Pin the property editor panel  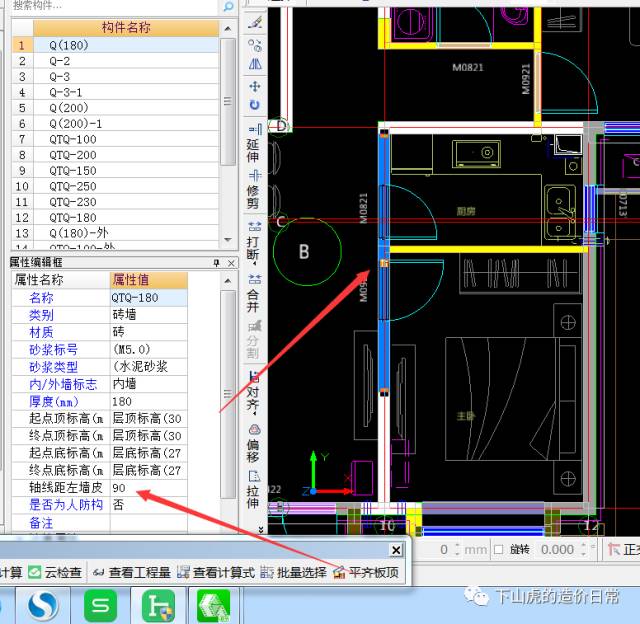pyautogui.click(x=217, y=262)
